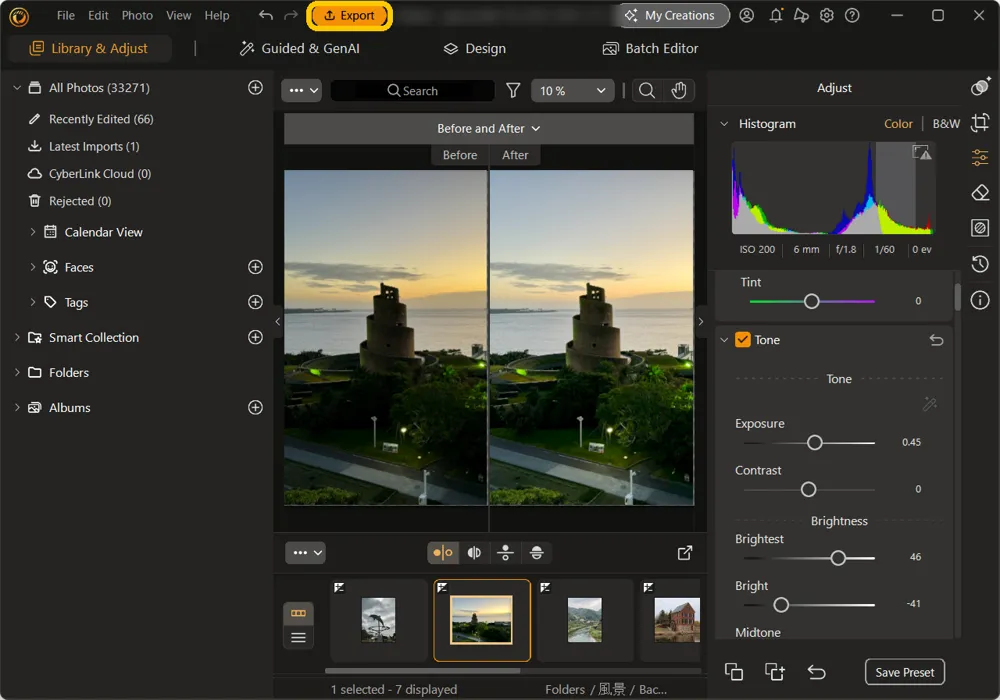Open the help question mark icon
Screen dimensions: 1000x700
point(852,15)
